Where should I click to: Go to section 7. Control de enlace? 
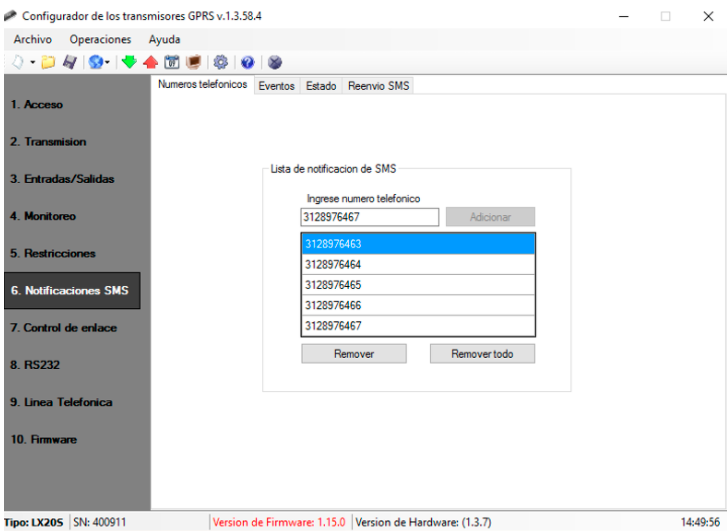(x=64, y=327)
